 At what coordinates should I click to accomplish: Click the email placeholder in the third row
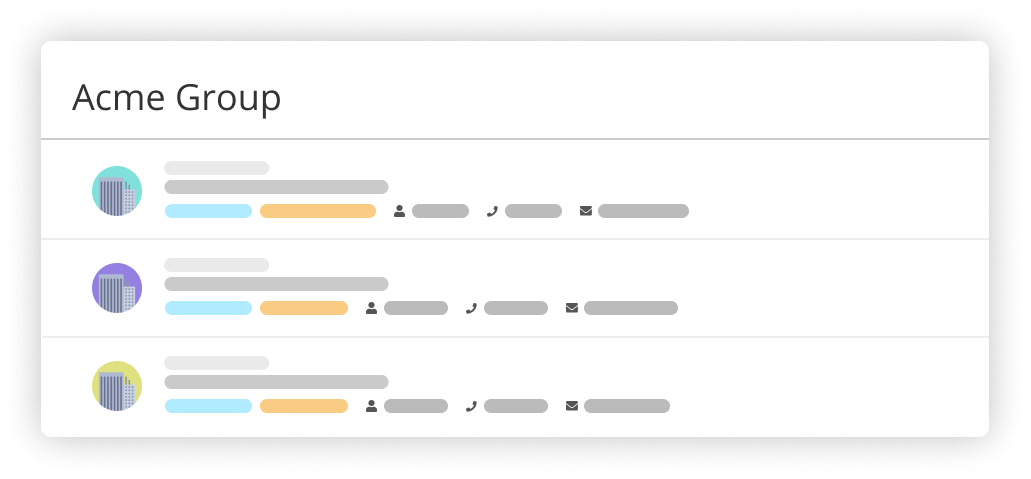point(627,406)
